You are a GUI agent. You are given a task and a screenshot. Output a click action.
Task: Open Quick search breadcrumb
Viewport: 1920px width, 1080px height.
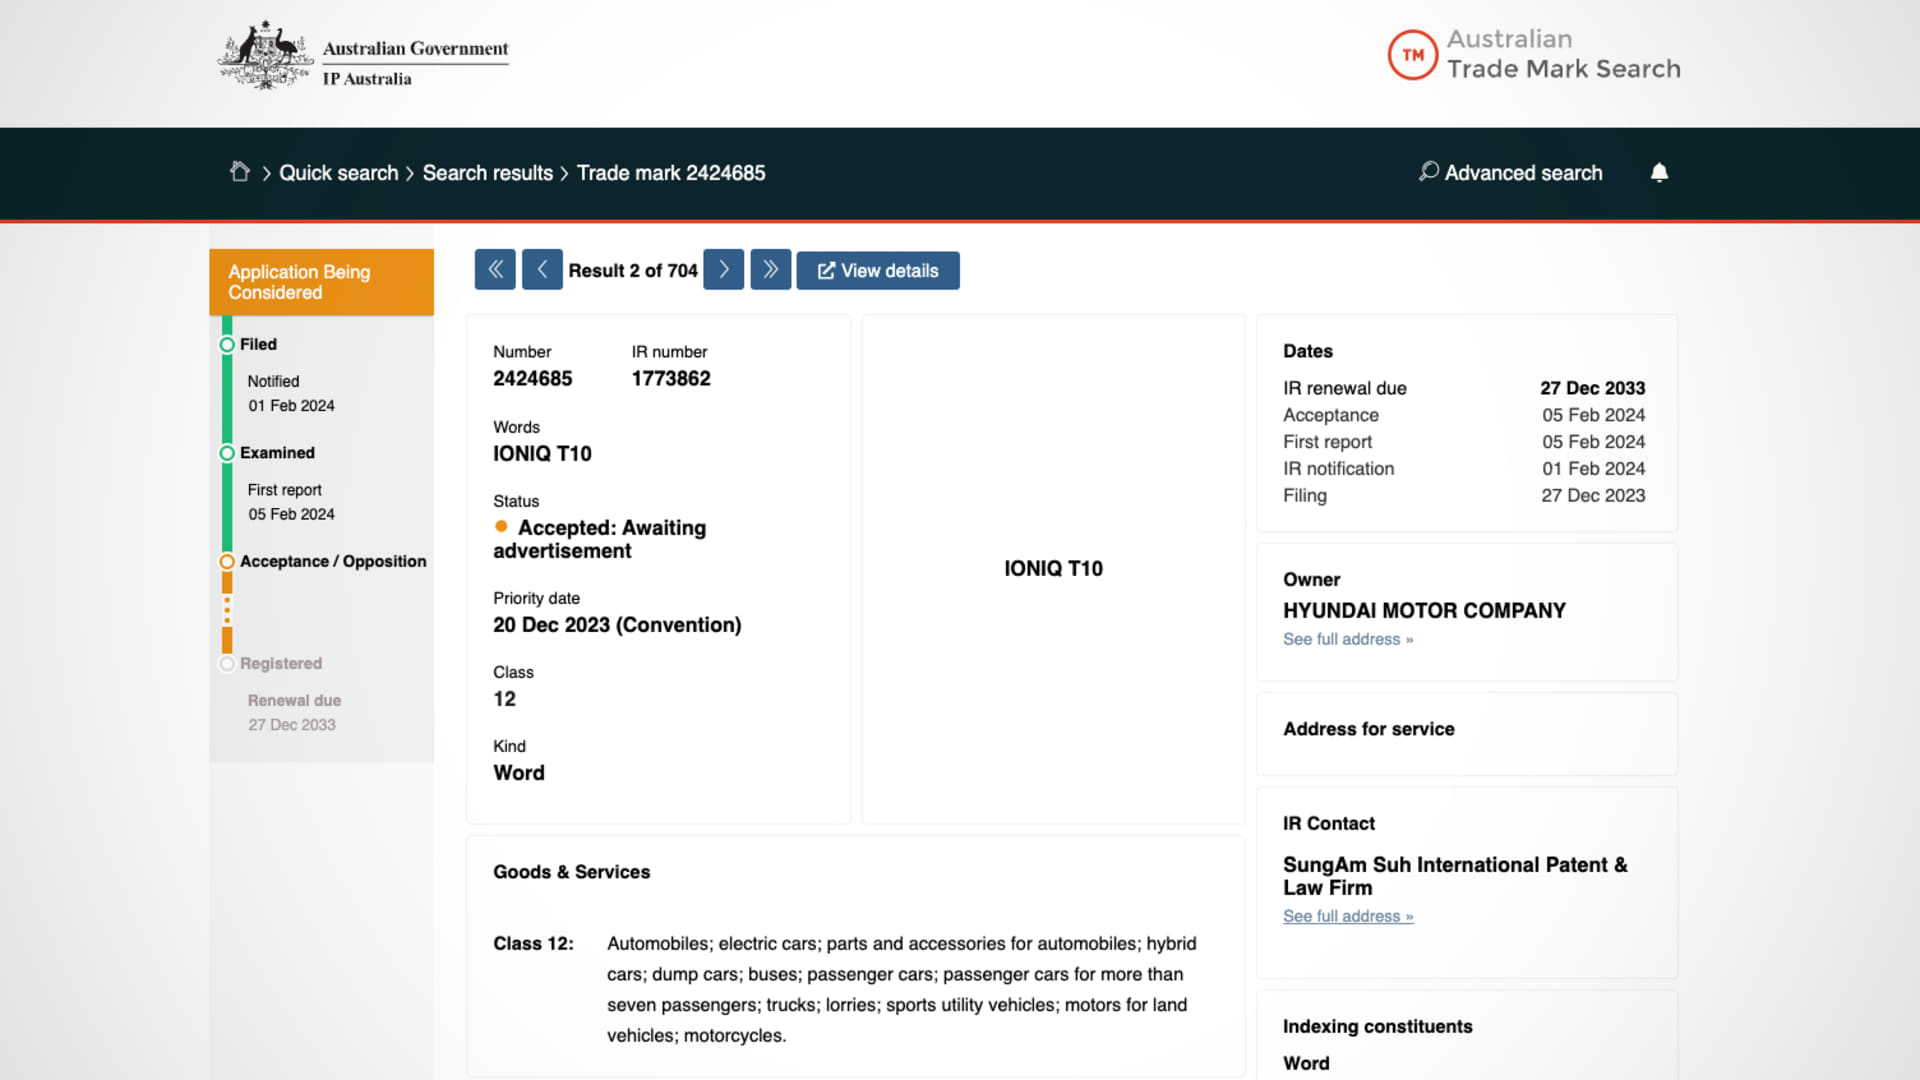point(338,173)
